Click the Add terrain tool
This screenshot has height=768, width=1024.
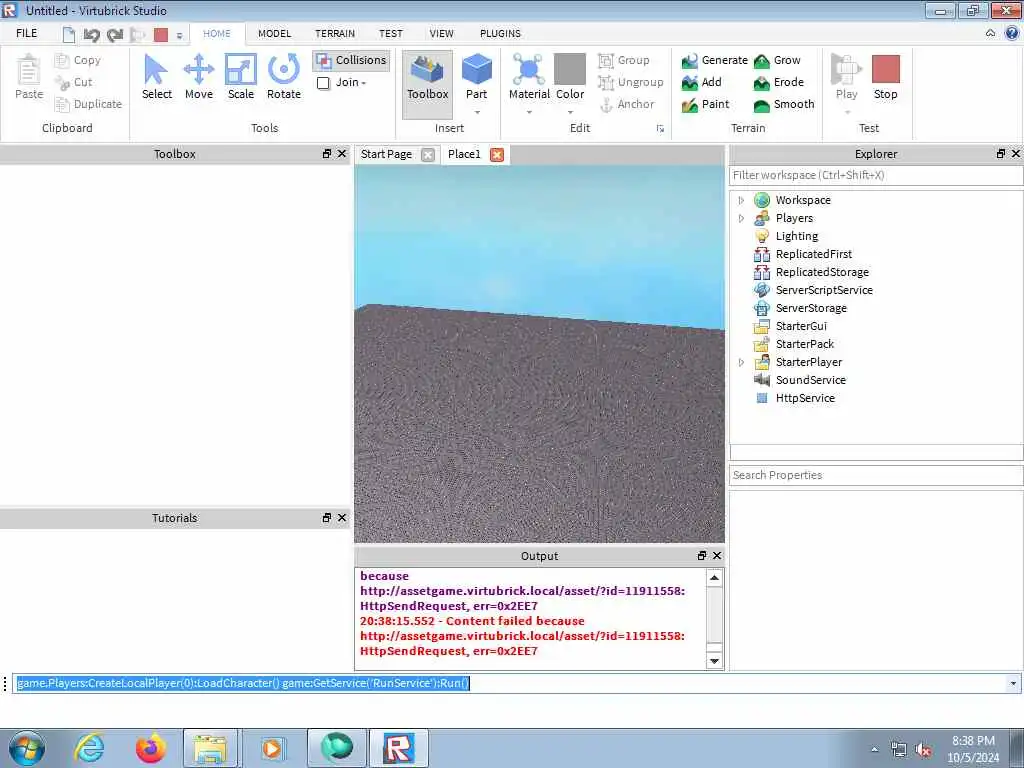pos(701,82)
